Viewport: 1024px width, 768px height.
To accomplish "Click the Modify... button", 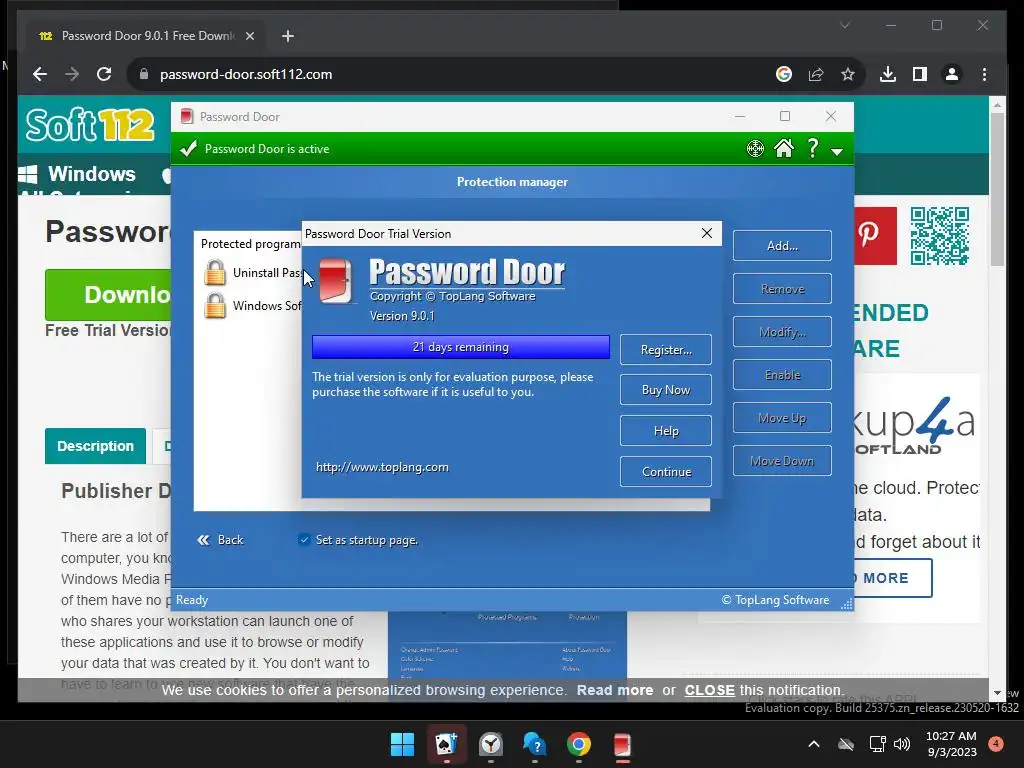I will (782, 332).
